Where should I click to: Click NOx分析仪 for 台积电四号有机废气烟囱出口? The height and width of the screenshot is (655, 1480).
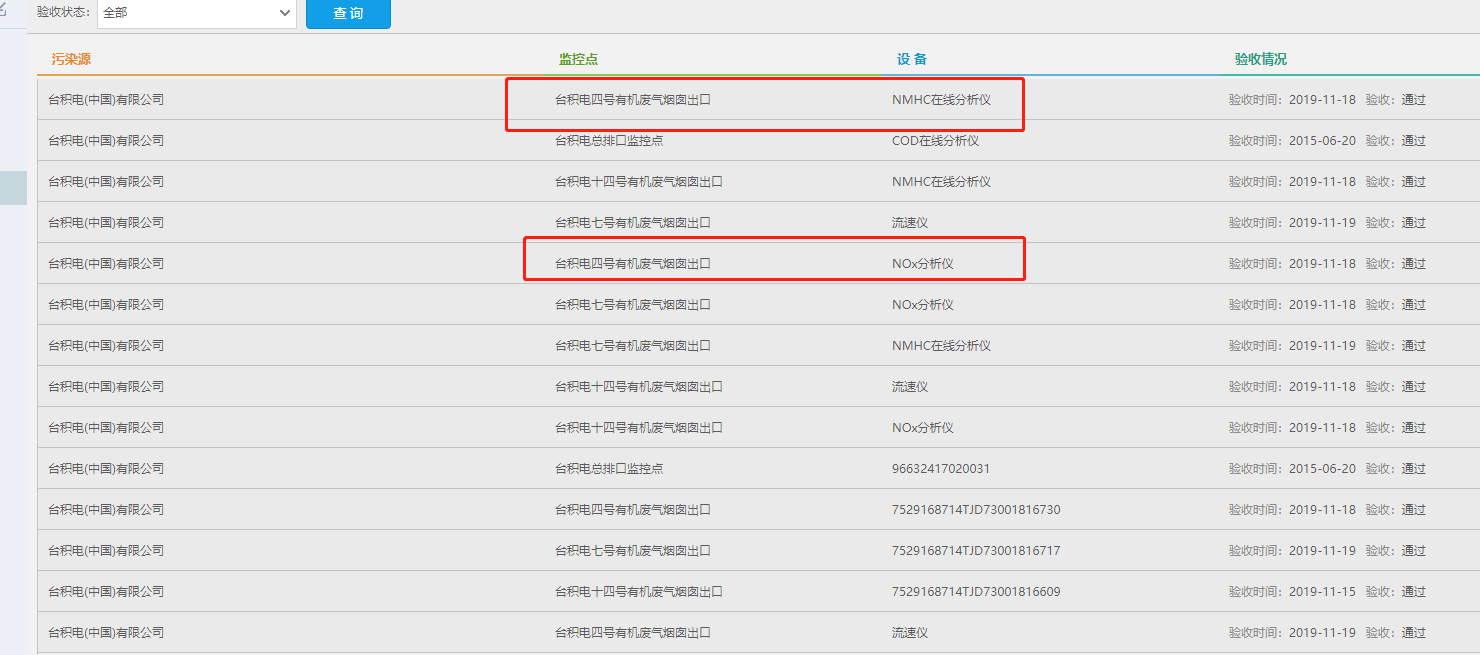pos(923,264)
